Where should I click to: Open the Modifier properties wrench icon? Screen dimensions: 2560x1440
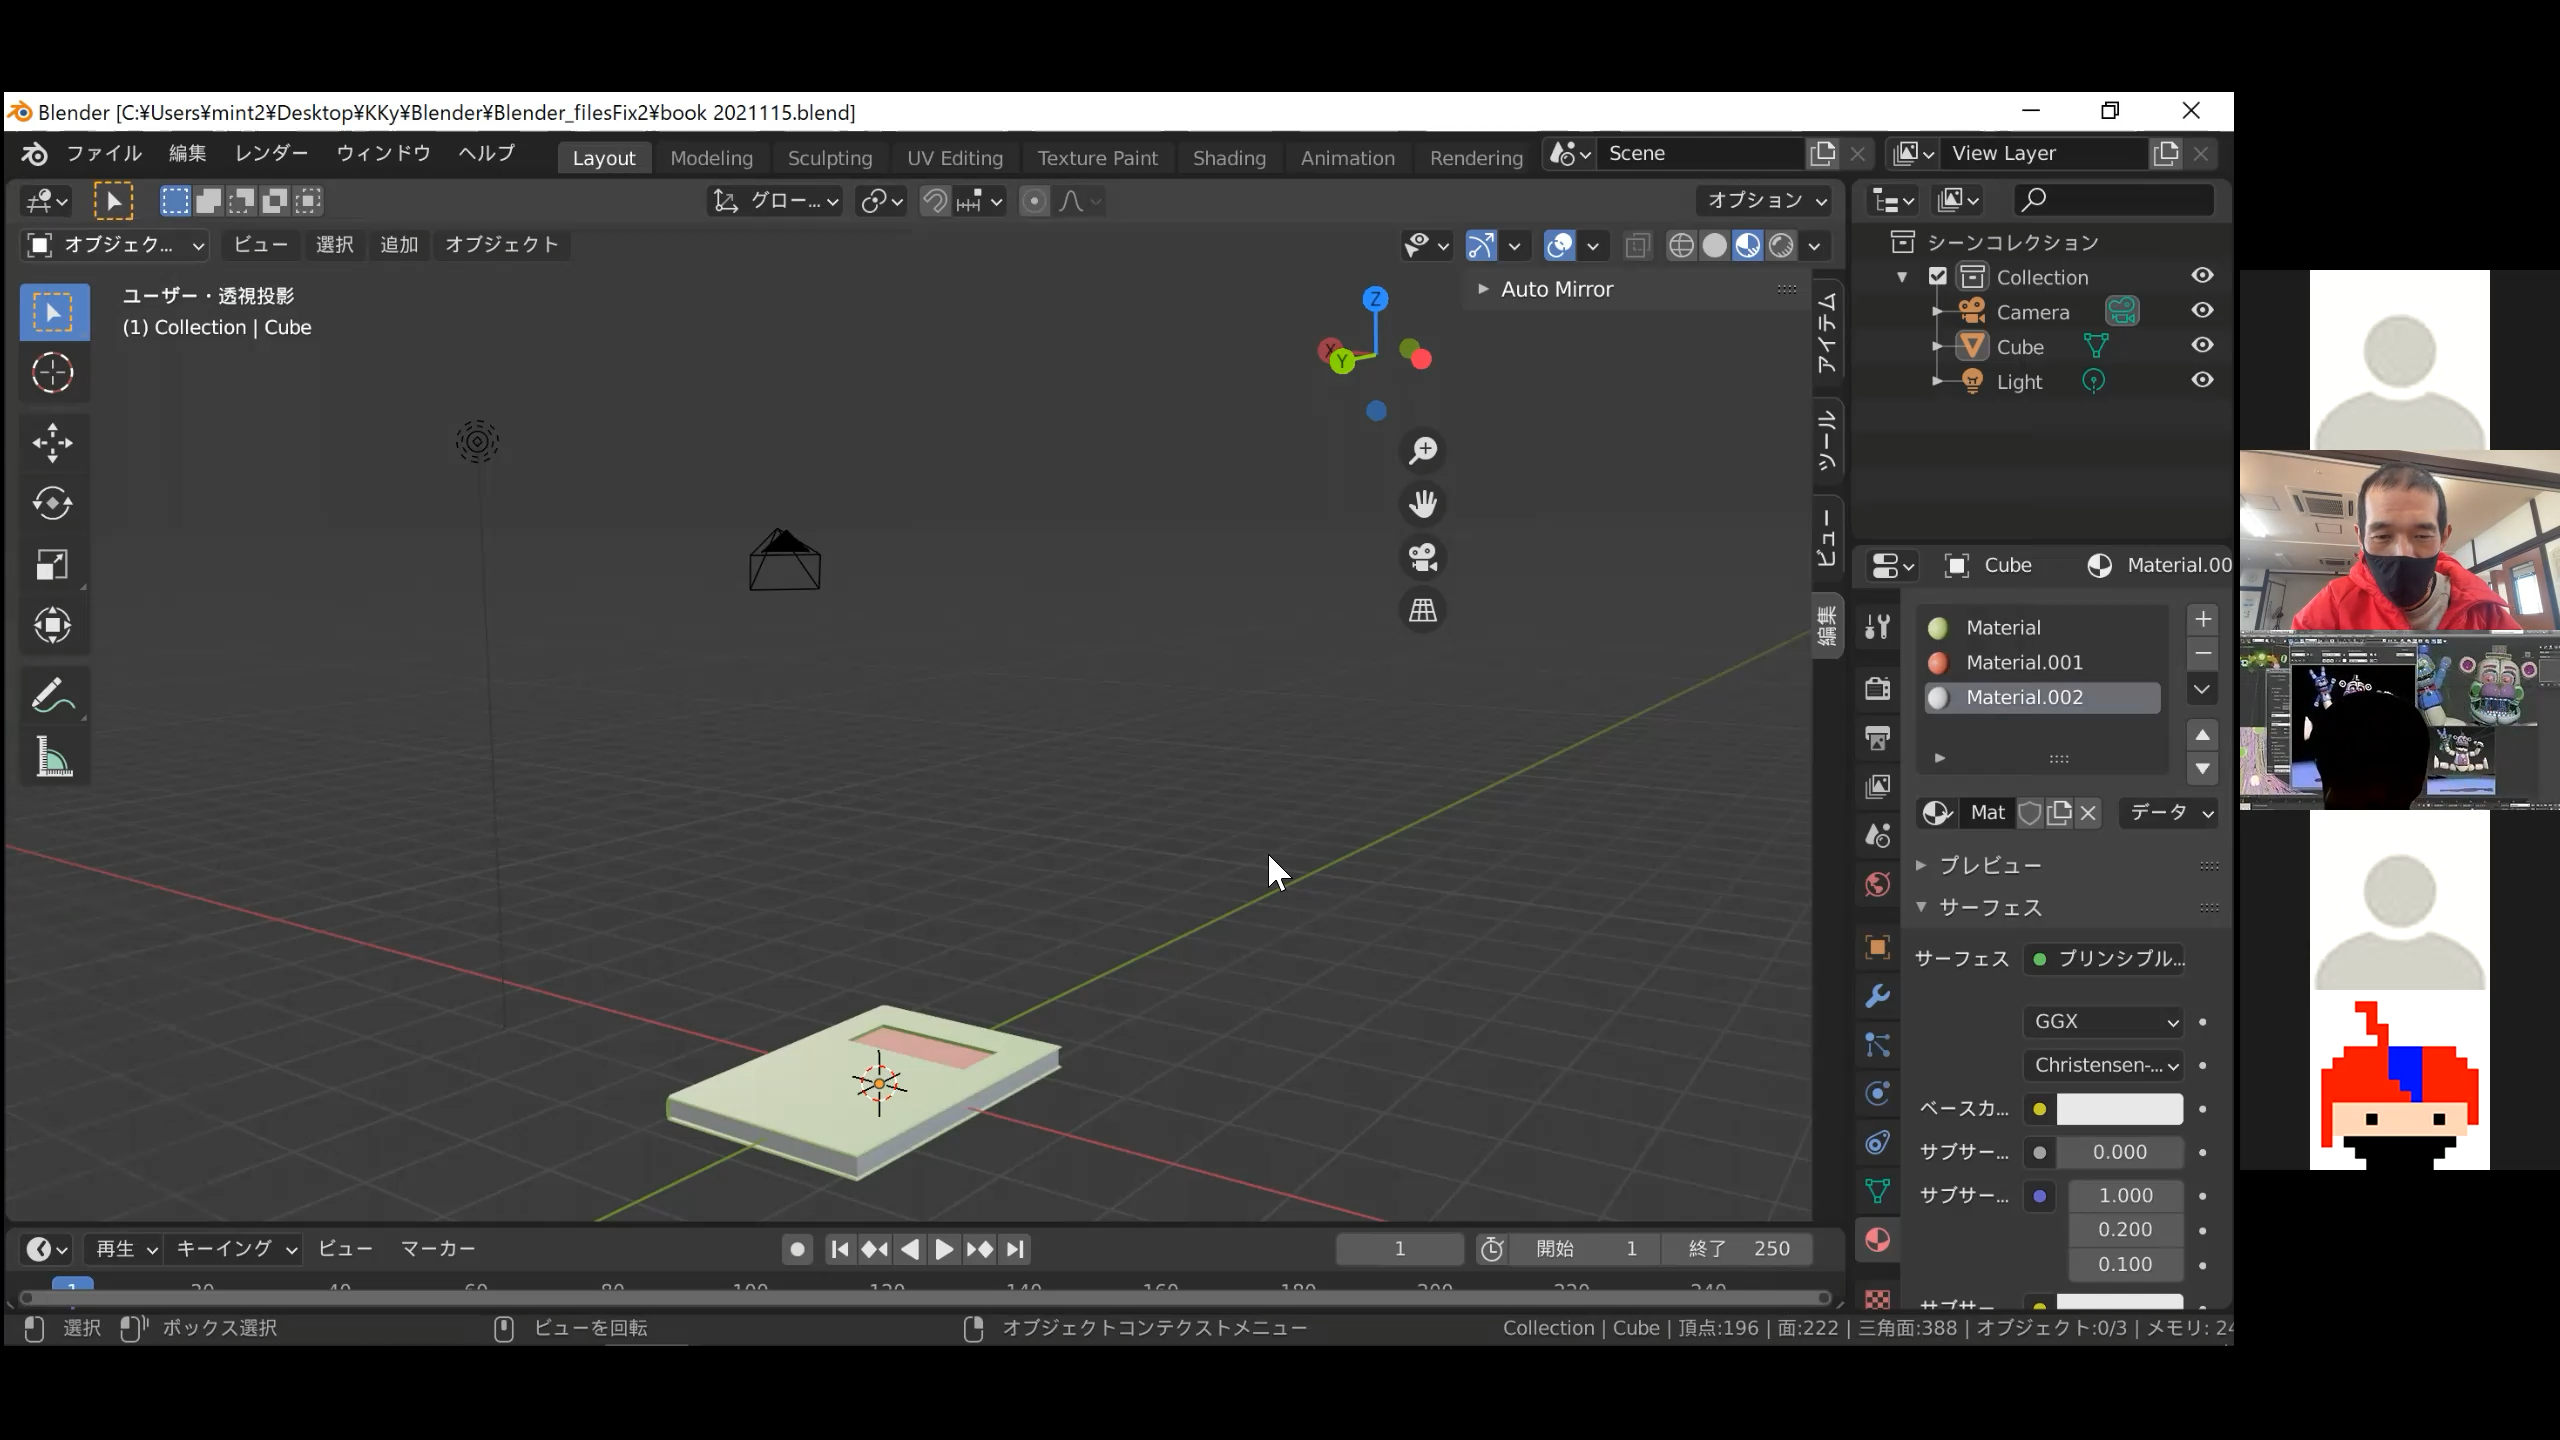click(1878, 997)
